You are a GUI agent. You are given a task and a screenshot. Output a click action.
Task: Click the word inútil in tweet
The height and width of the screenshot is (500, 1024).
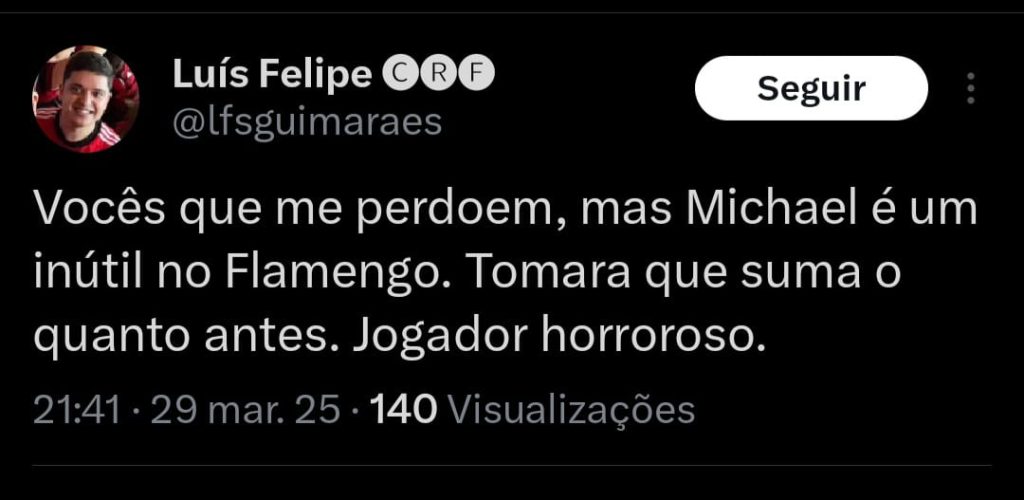point(88,275)
